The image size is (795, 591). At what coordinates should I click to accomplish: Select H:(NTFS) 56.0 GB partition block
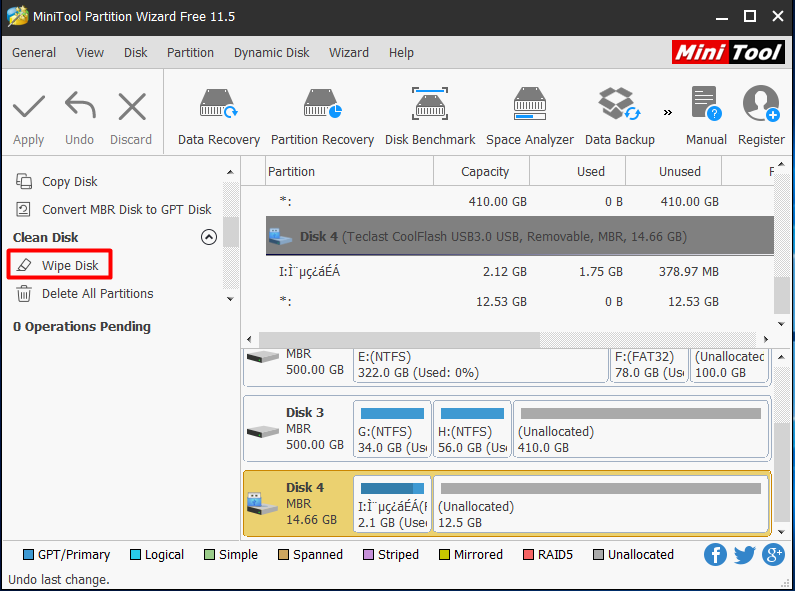pos(472,429)
